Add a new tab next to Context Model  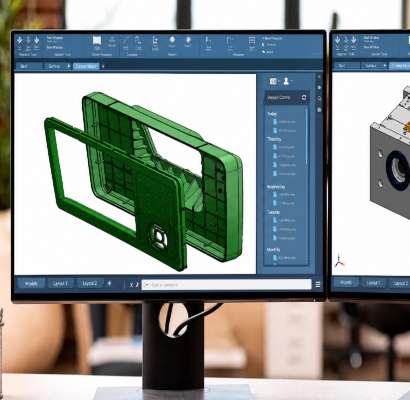click(x=103, y=66)
